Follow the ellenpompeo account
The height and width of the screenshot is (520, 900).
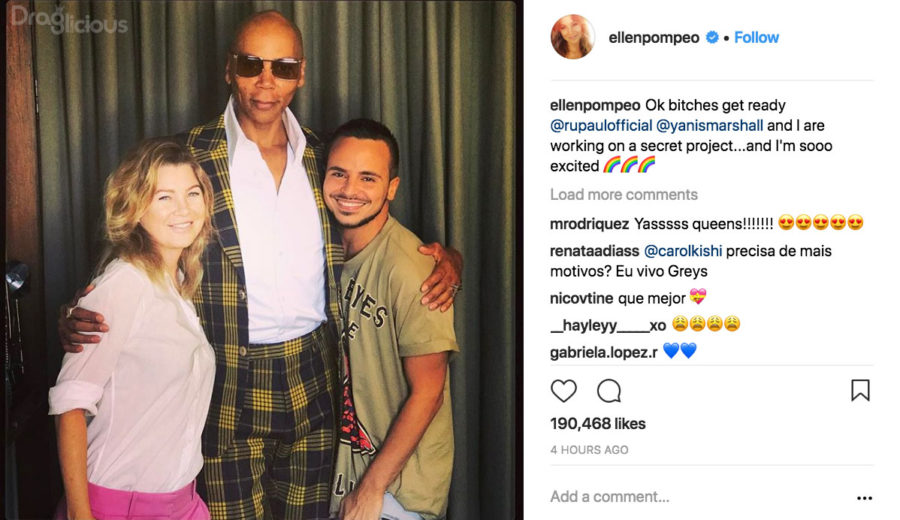tap(757, 37)
